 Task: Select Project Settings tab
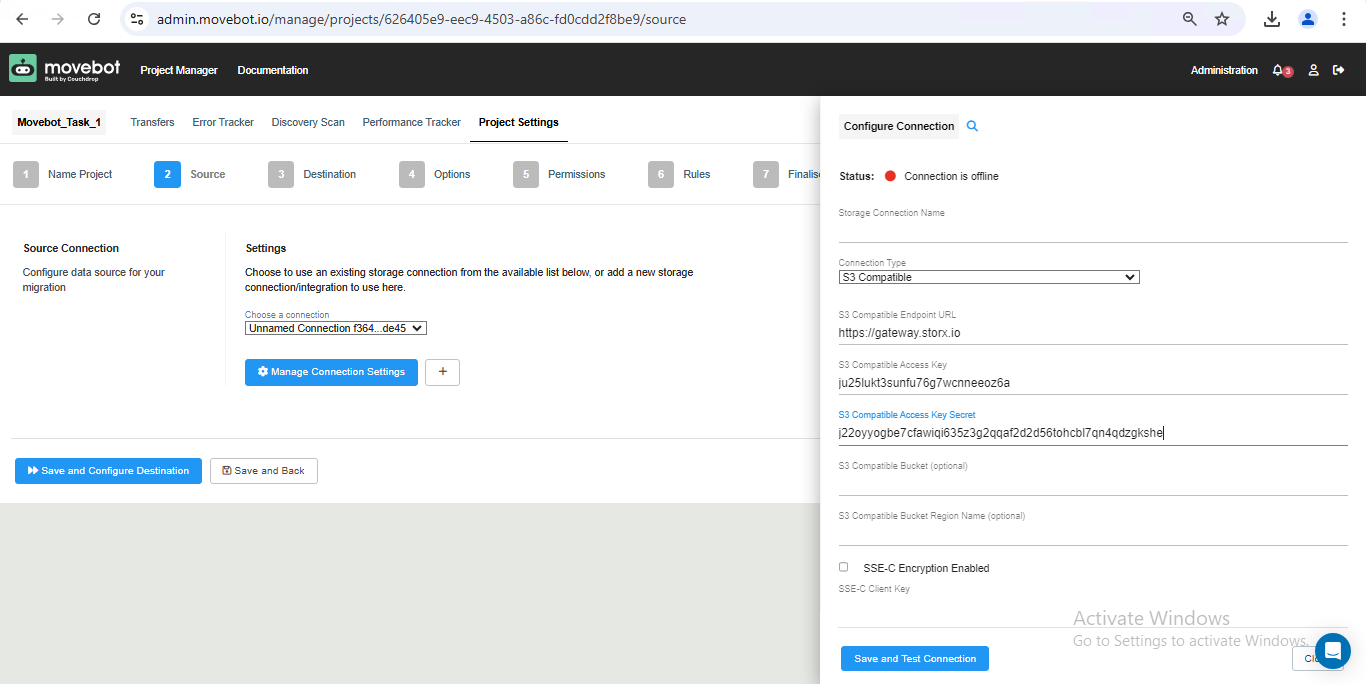518,122
